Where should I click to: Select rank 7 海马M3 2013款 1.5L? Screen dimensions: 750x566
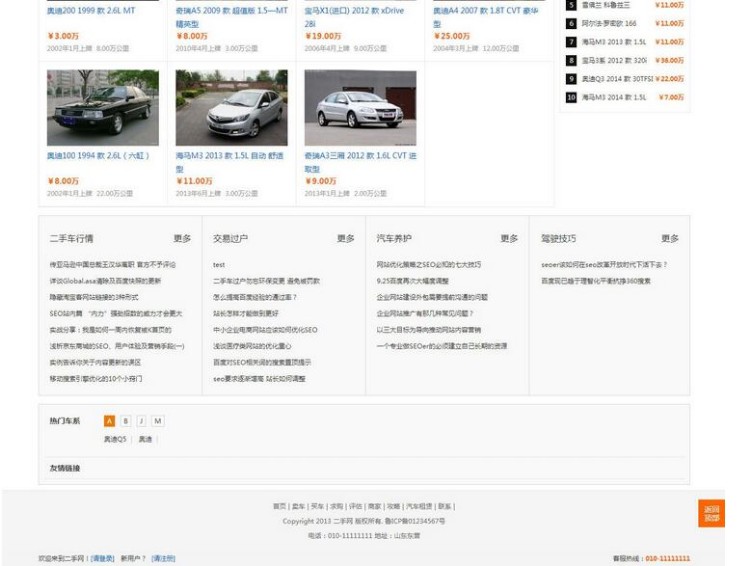pyautogui.click(x=613, y=42)
